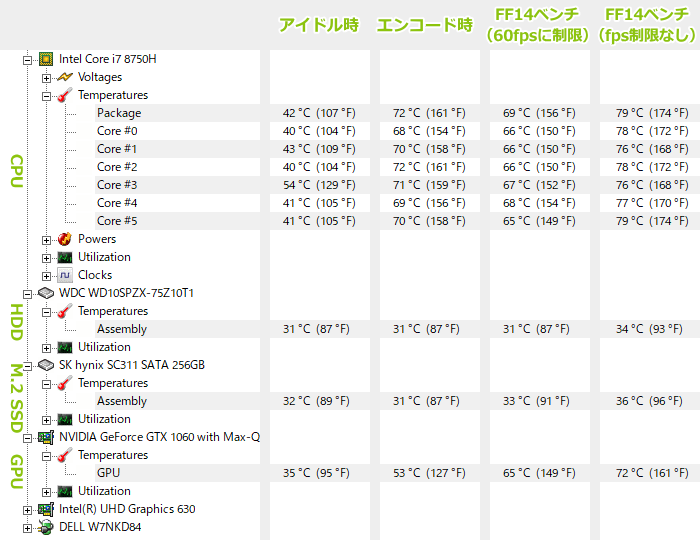Image resolution: width=700 pixels, height=540 pixels.
Task: Select the Assembly row under SK hynix
Action: (122, 401)
